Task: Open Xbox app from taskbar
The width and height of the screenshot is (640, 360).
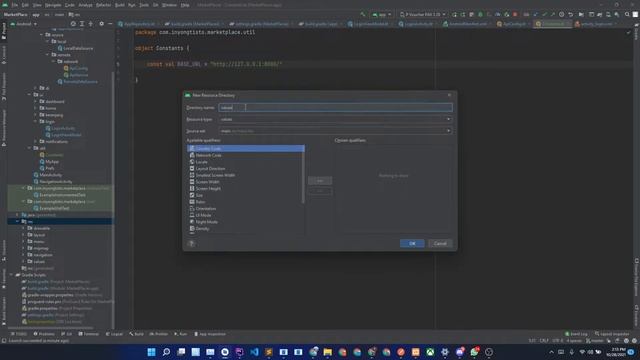Action: [x=430, y=352]
